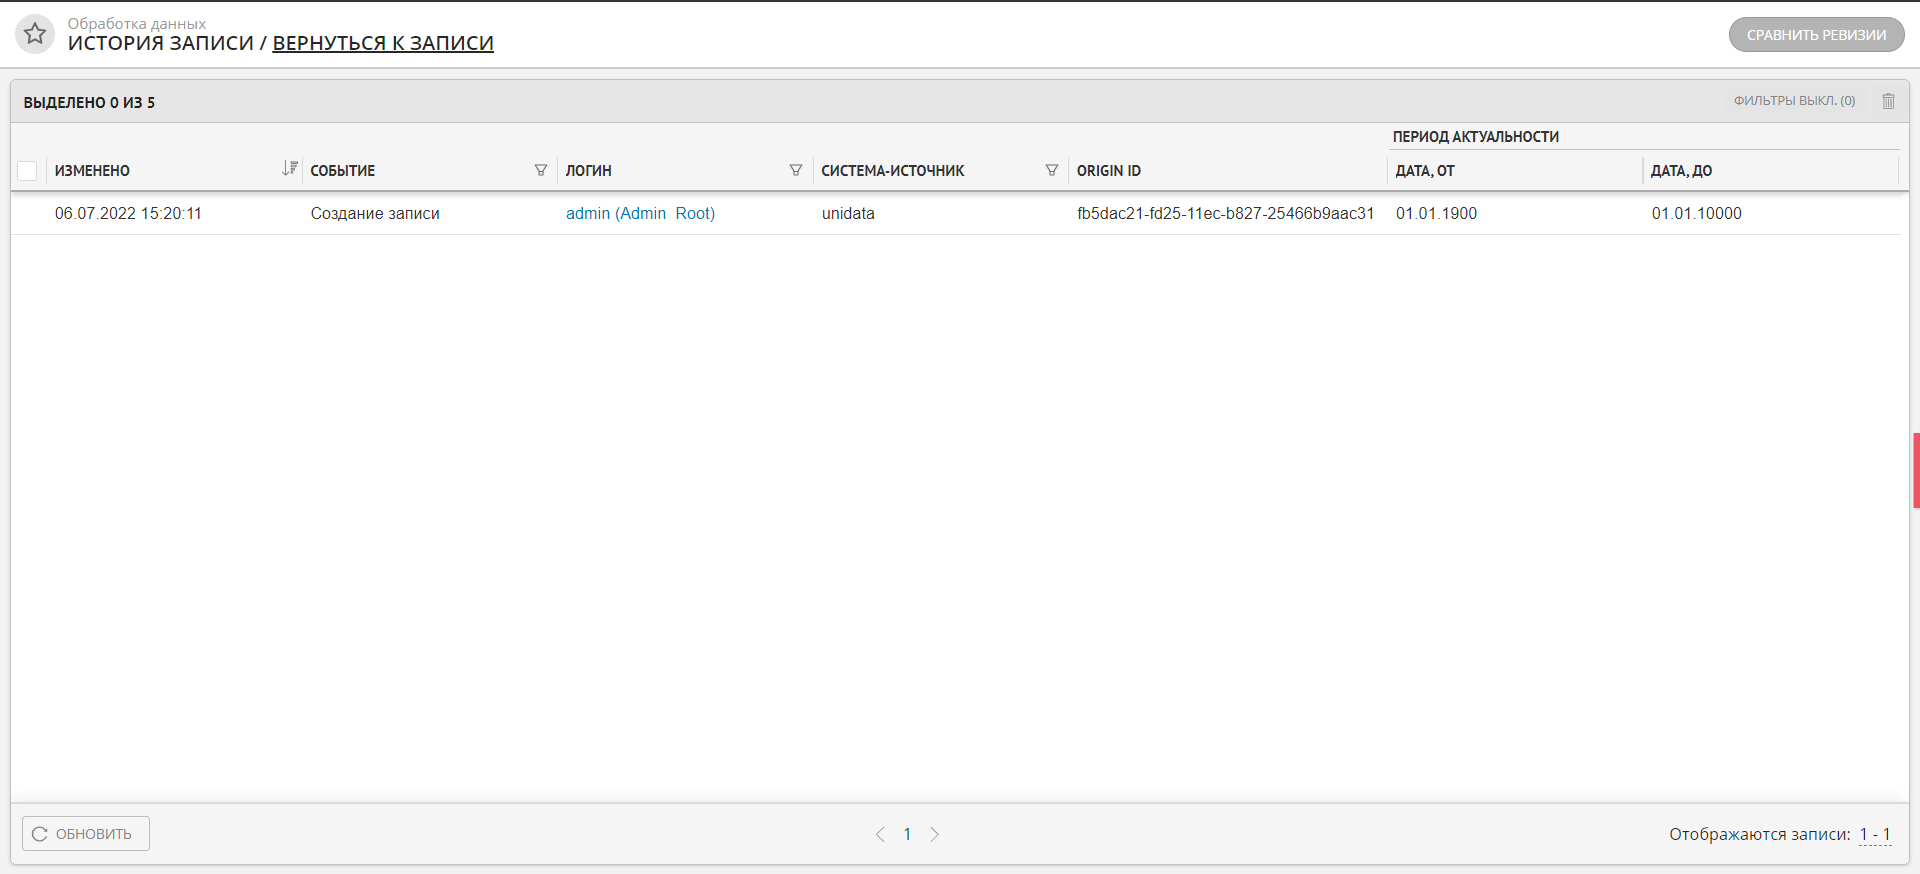Click the ВЫДЕЛЕНО 0 ИЗ 5 counter
Image resolution: width=1920 pixels, height=874 pixels.
89,102
